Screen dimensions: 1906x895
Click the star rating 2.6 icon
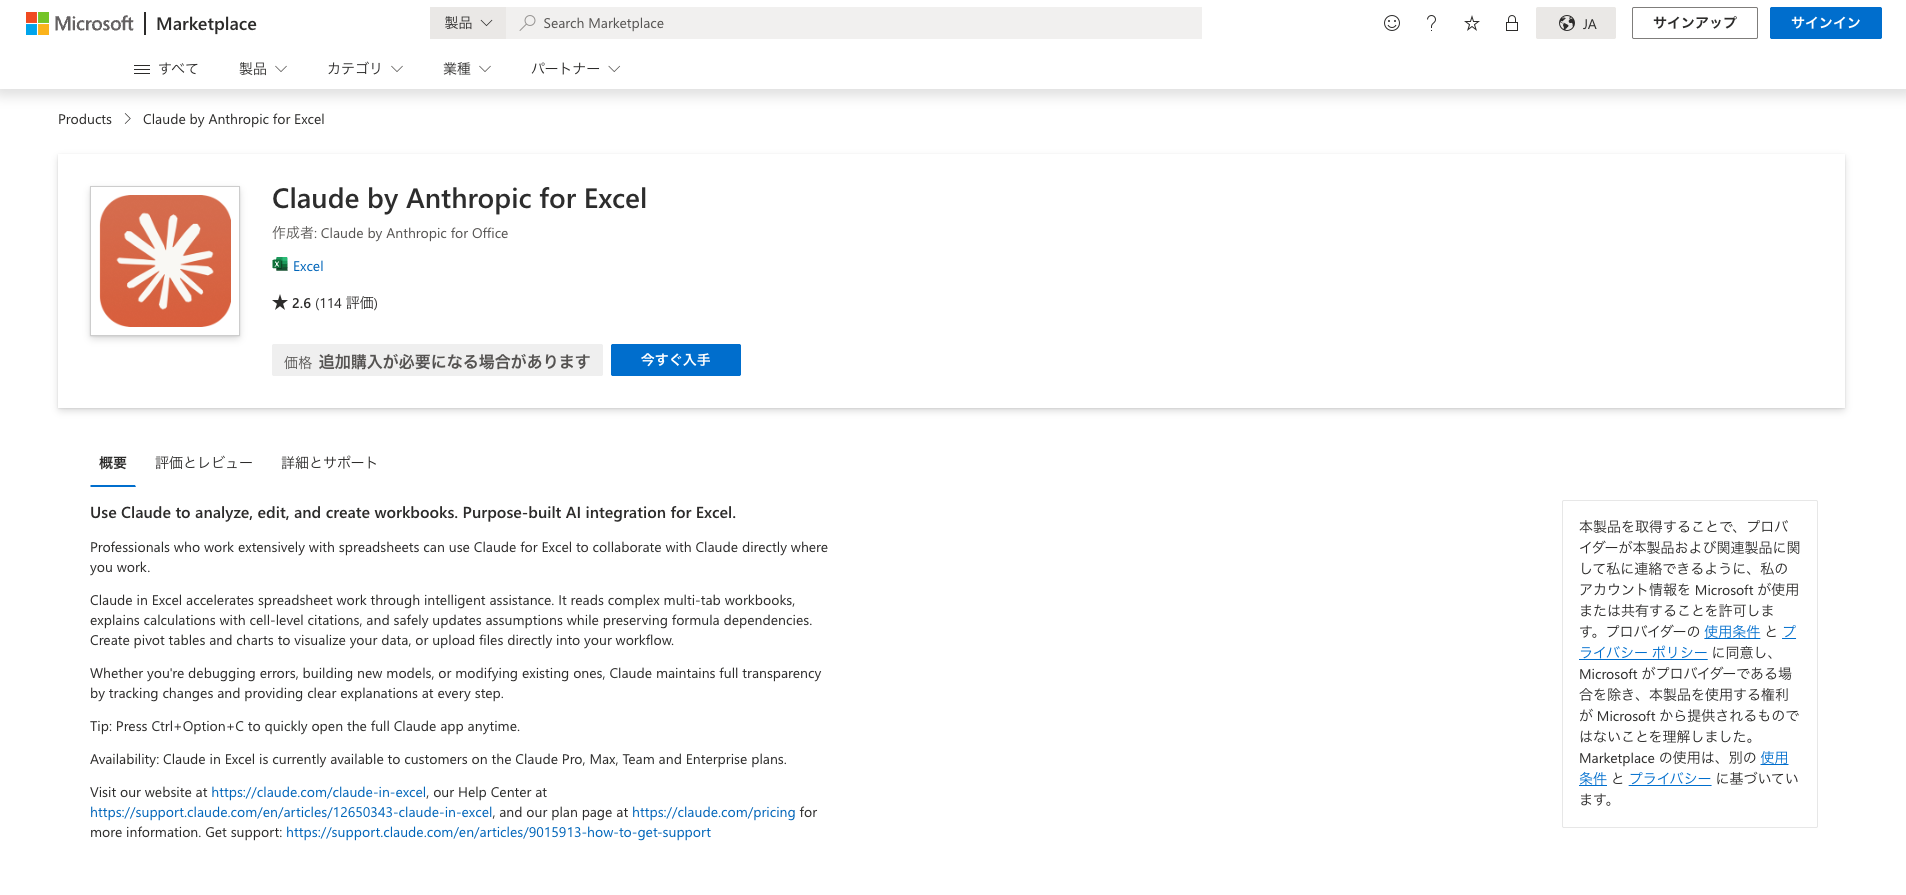280,303
